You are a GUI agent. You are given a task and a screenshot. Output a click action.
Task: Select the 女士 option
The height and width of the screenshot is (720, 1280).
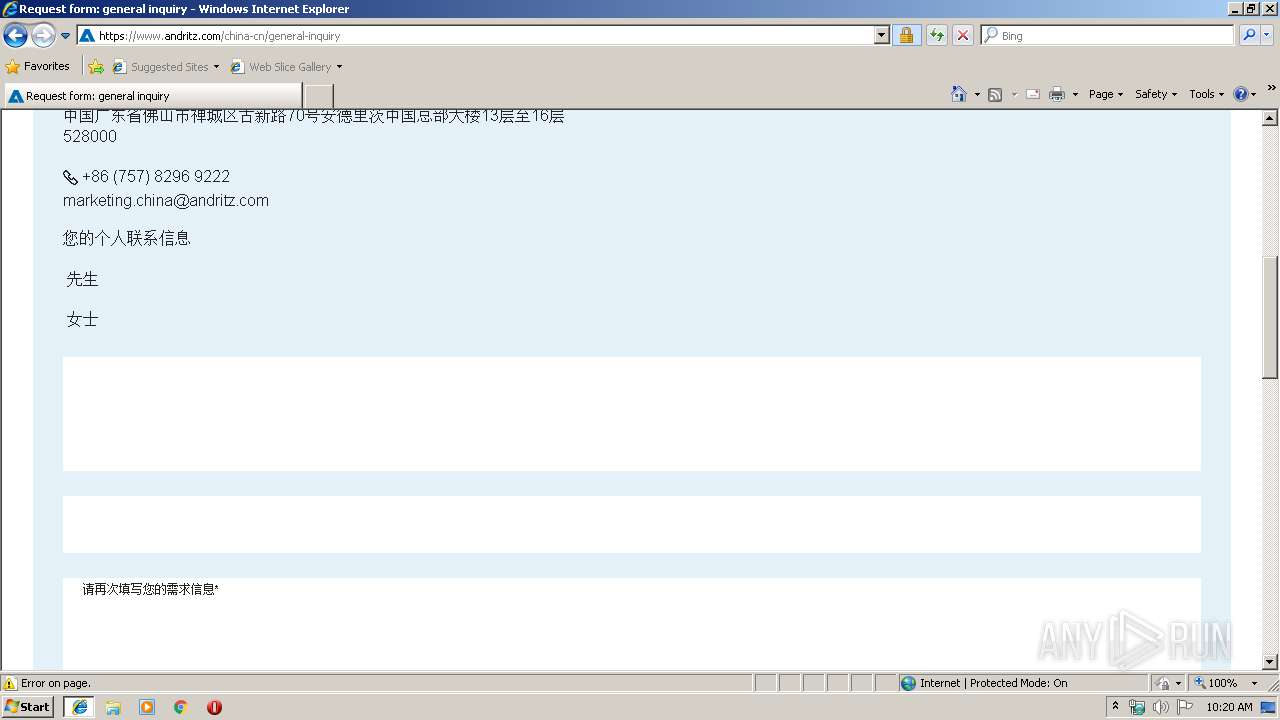tap(82, 319)
